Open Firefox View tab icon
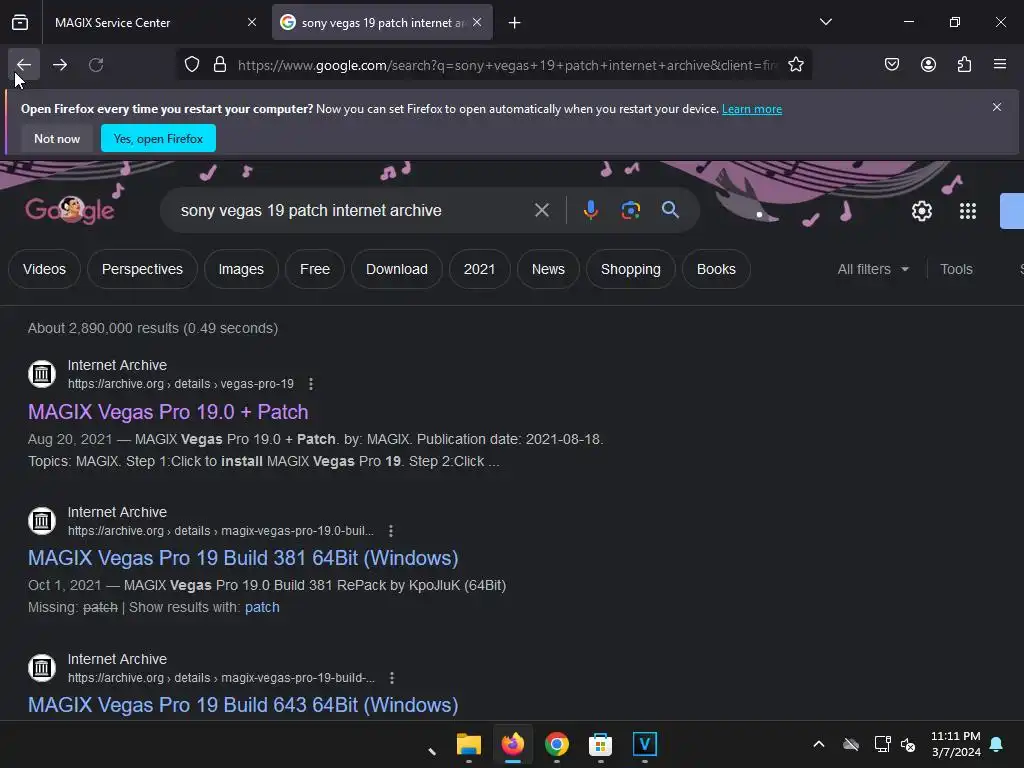Viewport: 1024px width, 768px height. [20, 23]
